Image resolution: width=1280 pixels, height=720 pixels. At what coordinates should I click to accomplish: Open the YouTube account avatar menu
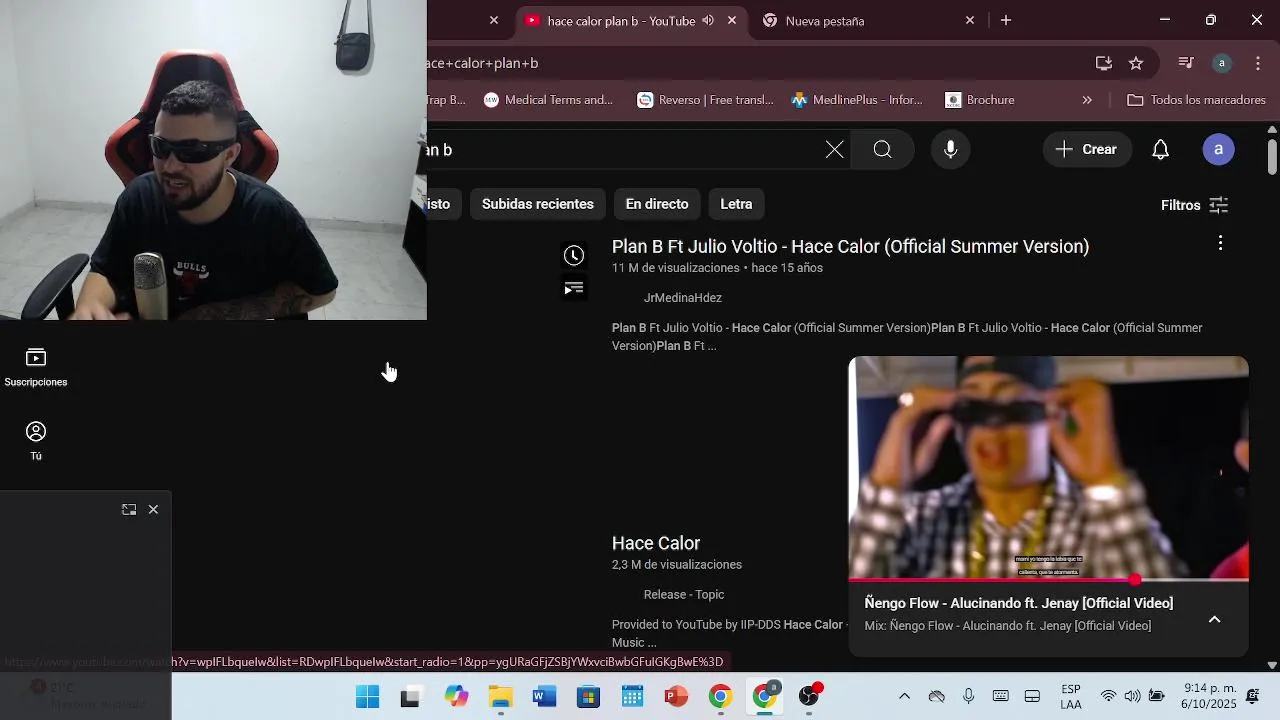[1218, 150]
